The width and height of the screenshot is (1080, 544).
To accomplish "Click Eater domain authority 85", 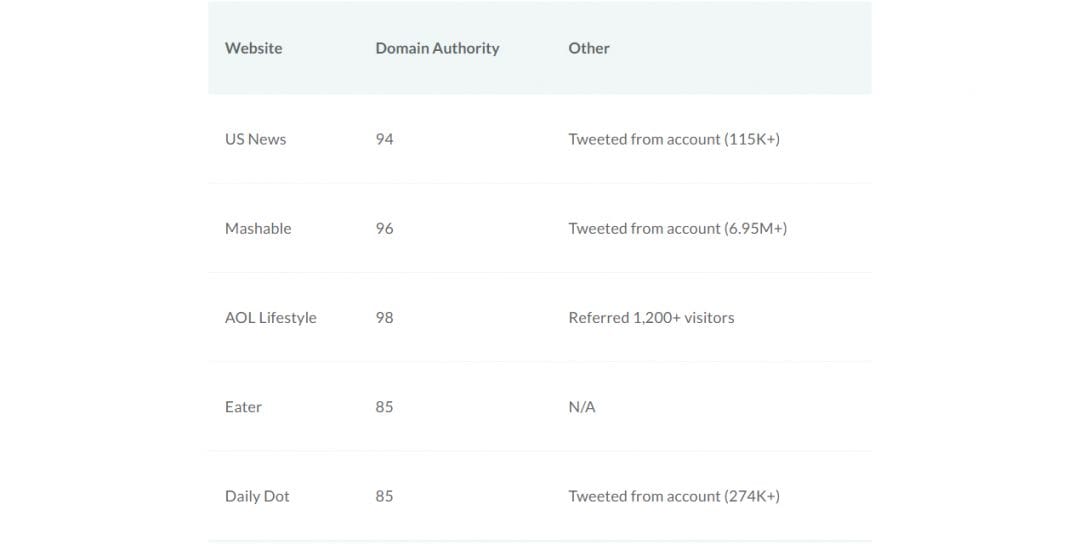I will (384, 407).
